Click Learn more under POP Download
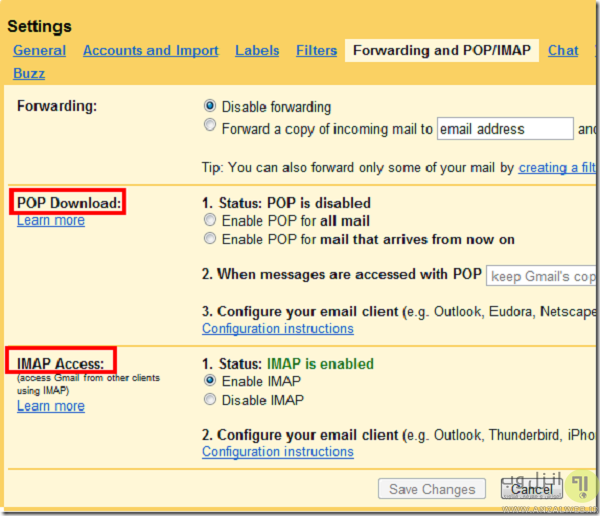 [x=51, y=220]
